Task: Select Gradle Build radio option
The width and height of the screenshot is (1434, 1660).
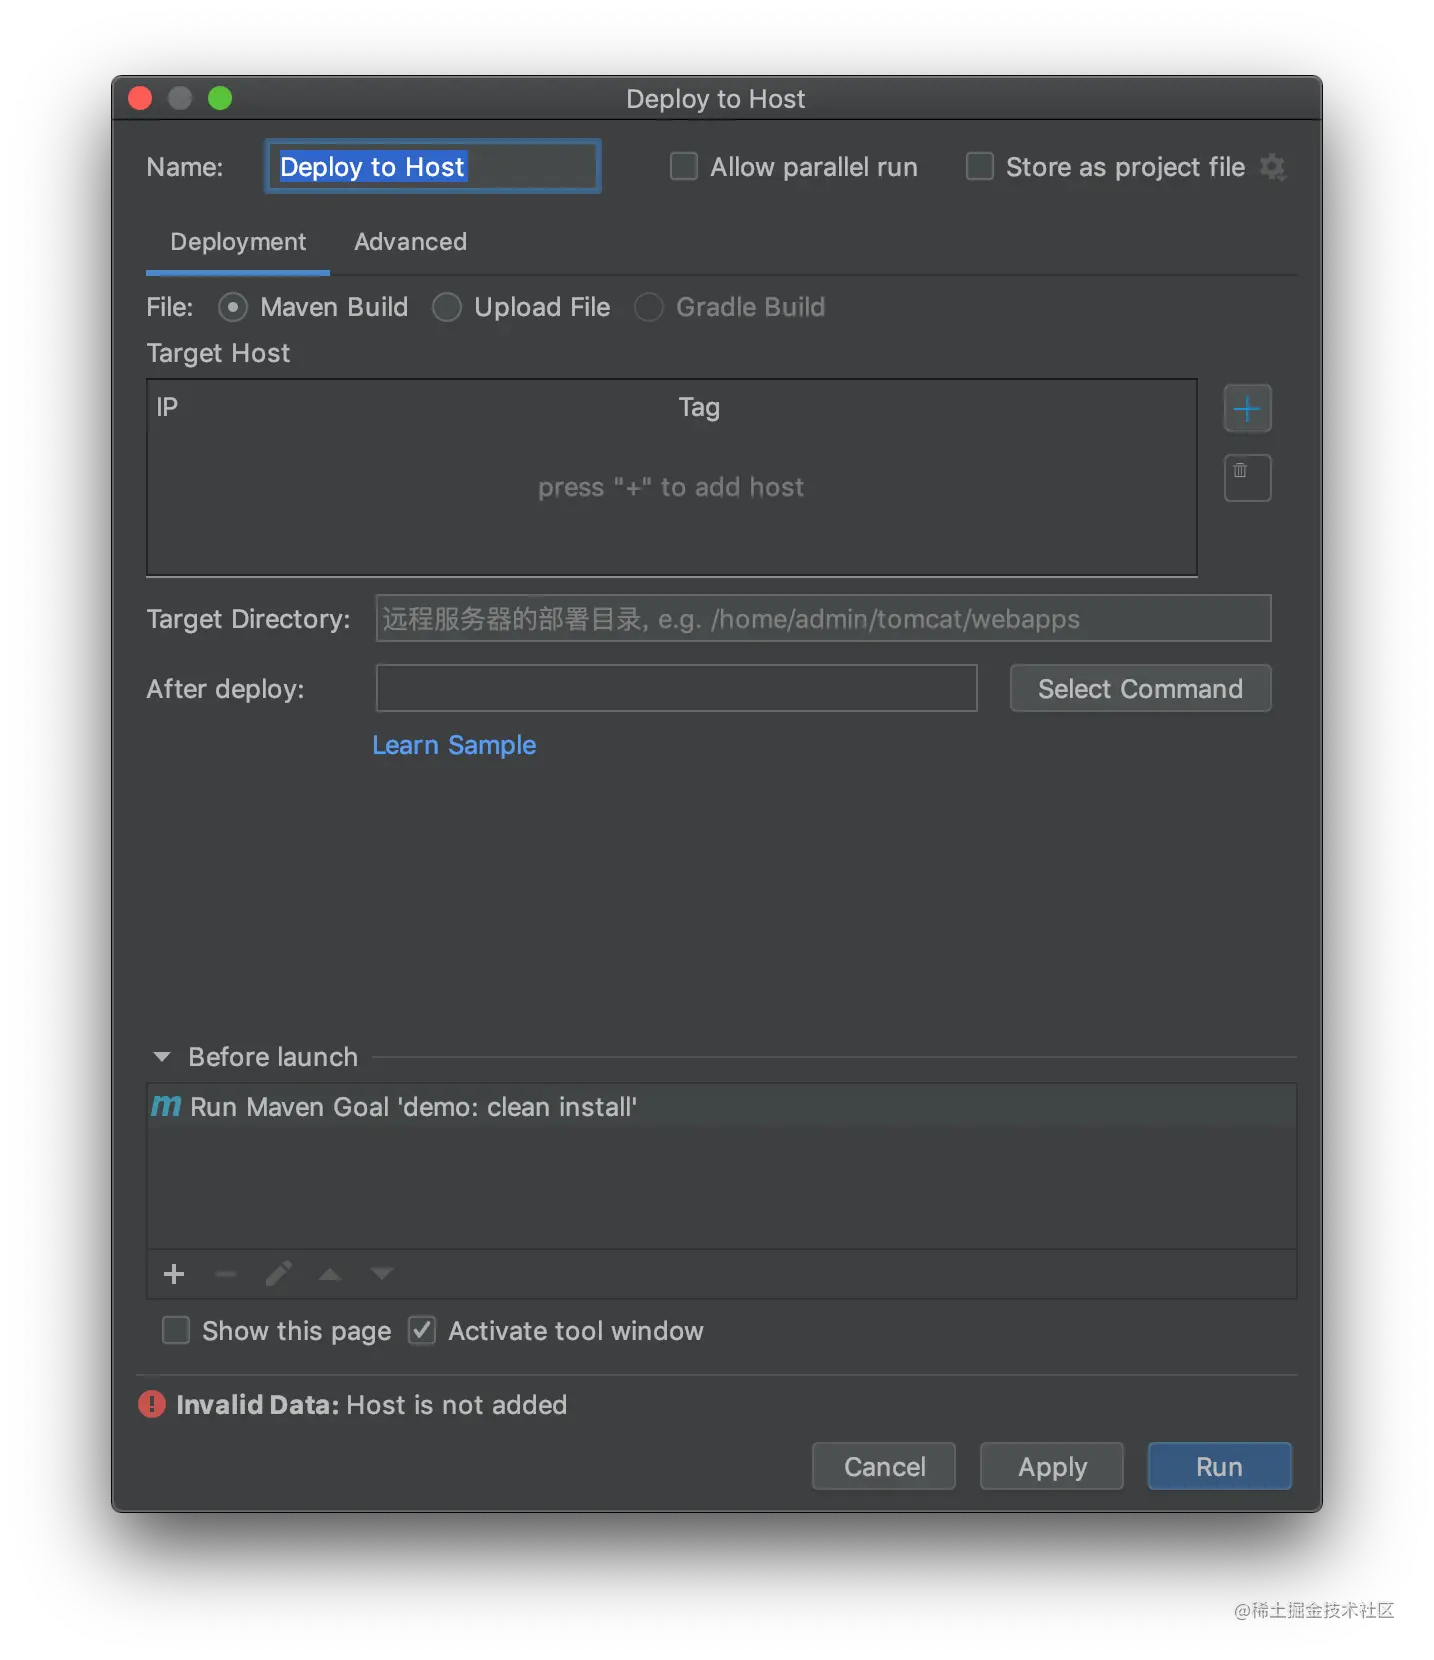Action: [649, 307]
